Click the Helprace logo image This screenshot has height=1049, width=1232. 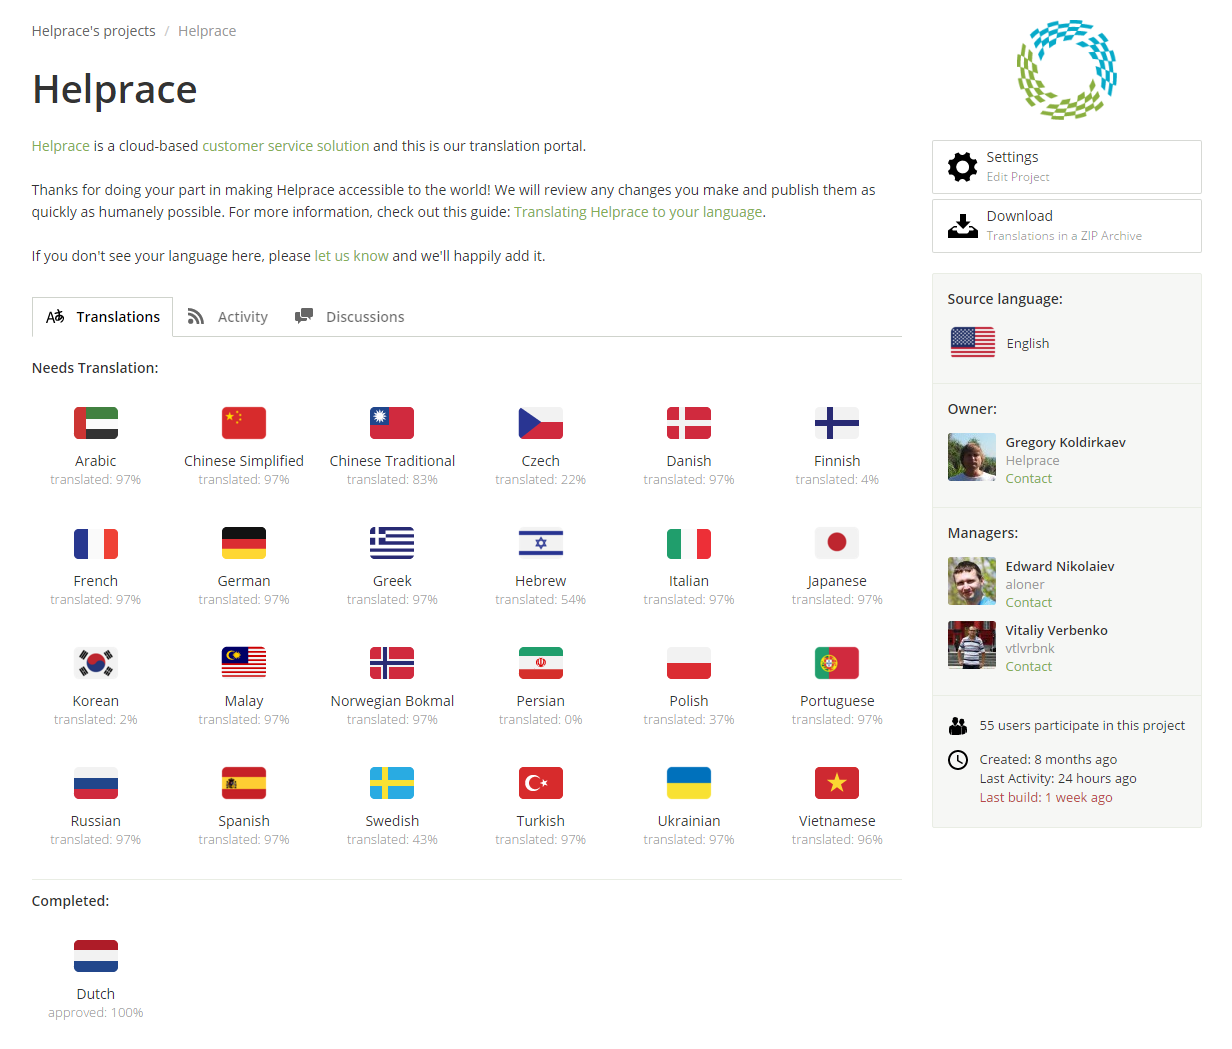tap(1066, 69)
